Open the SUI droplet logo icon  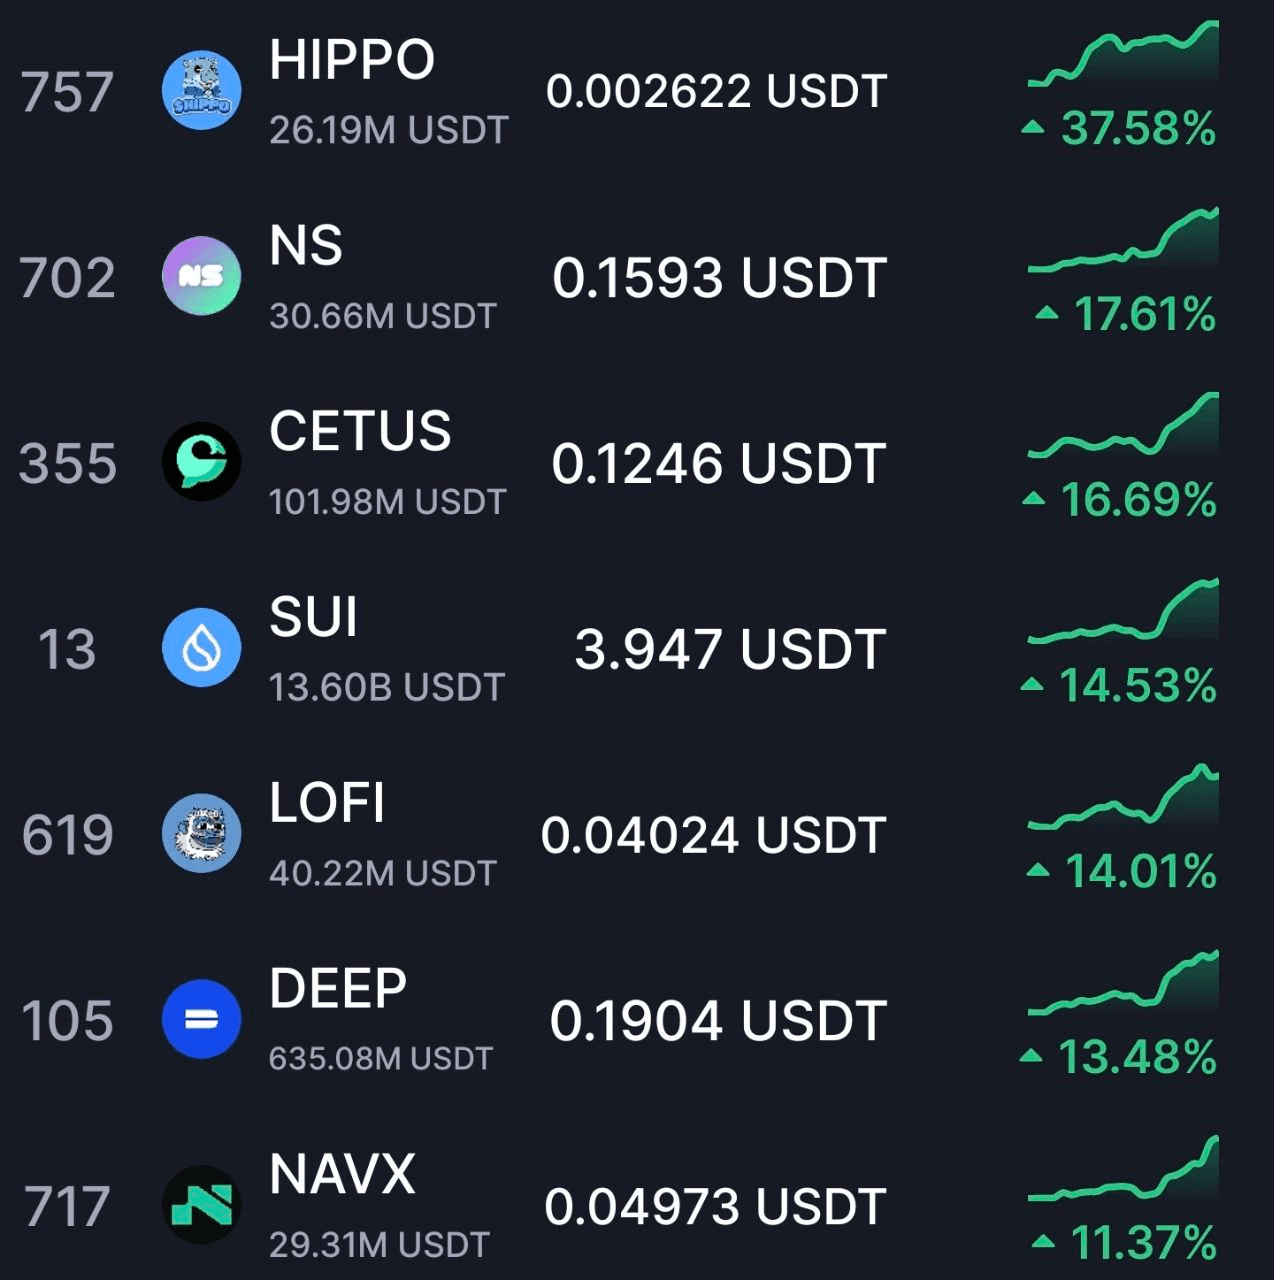pyautogui.click(x=201, y=648)
